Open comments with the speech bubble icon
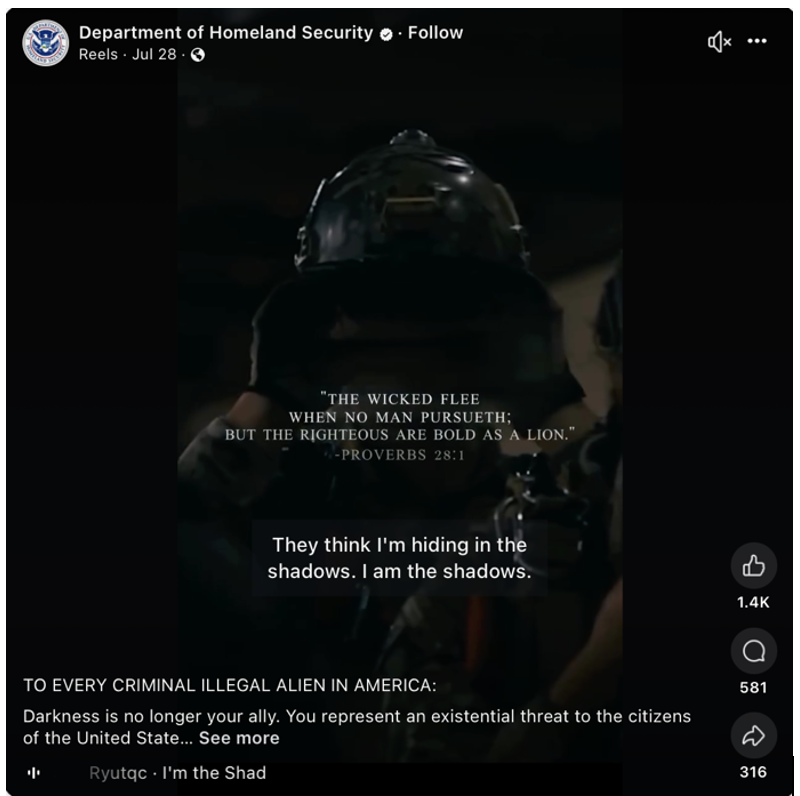Screen dimensions: 800x796 (754, 651)
